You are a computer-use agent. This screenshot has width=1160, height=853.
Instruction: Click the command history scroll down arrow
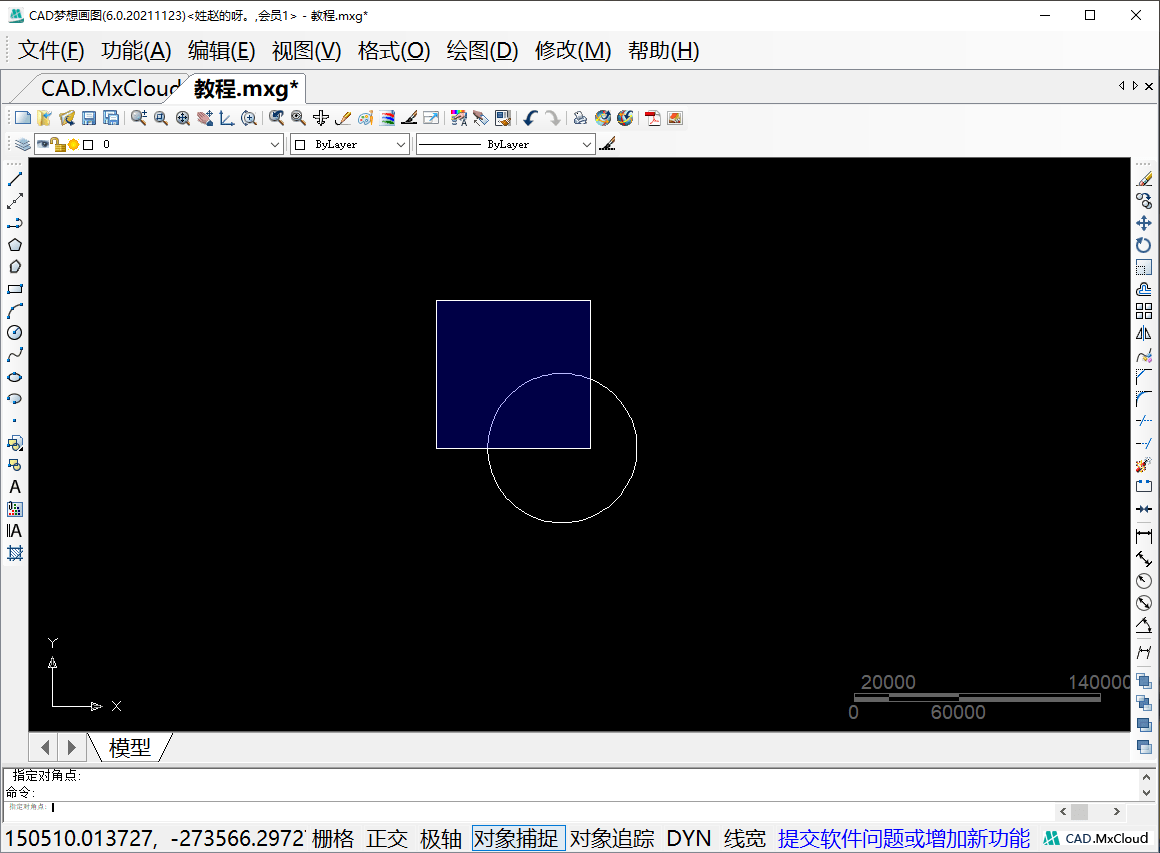pyautogui.click(x=1147, y=792)
